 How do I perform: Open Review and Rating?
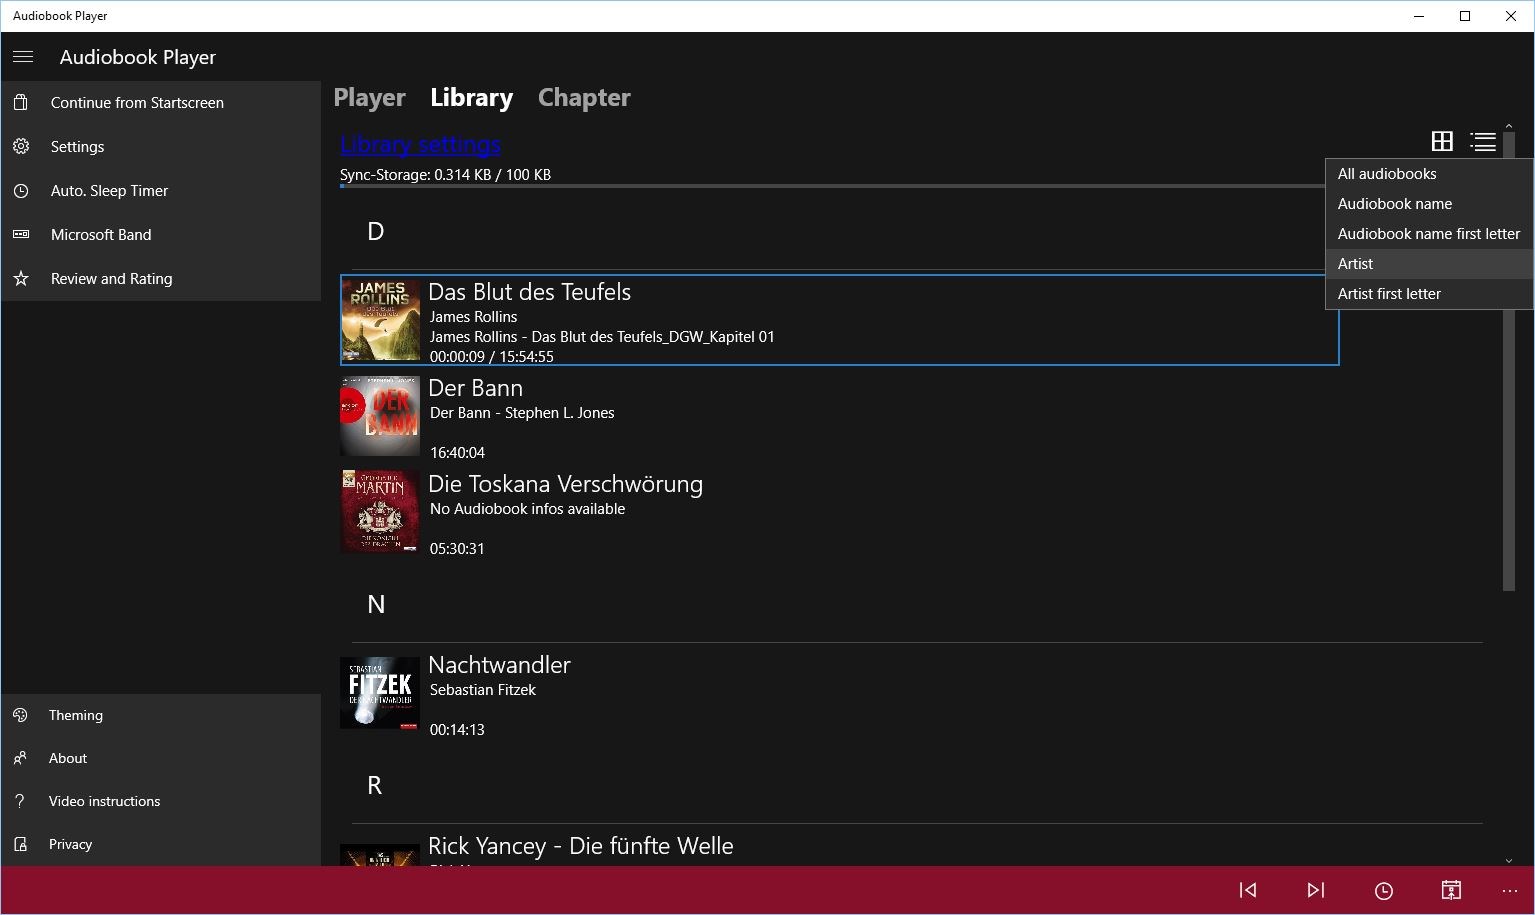pos(111,278)
